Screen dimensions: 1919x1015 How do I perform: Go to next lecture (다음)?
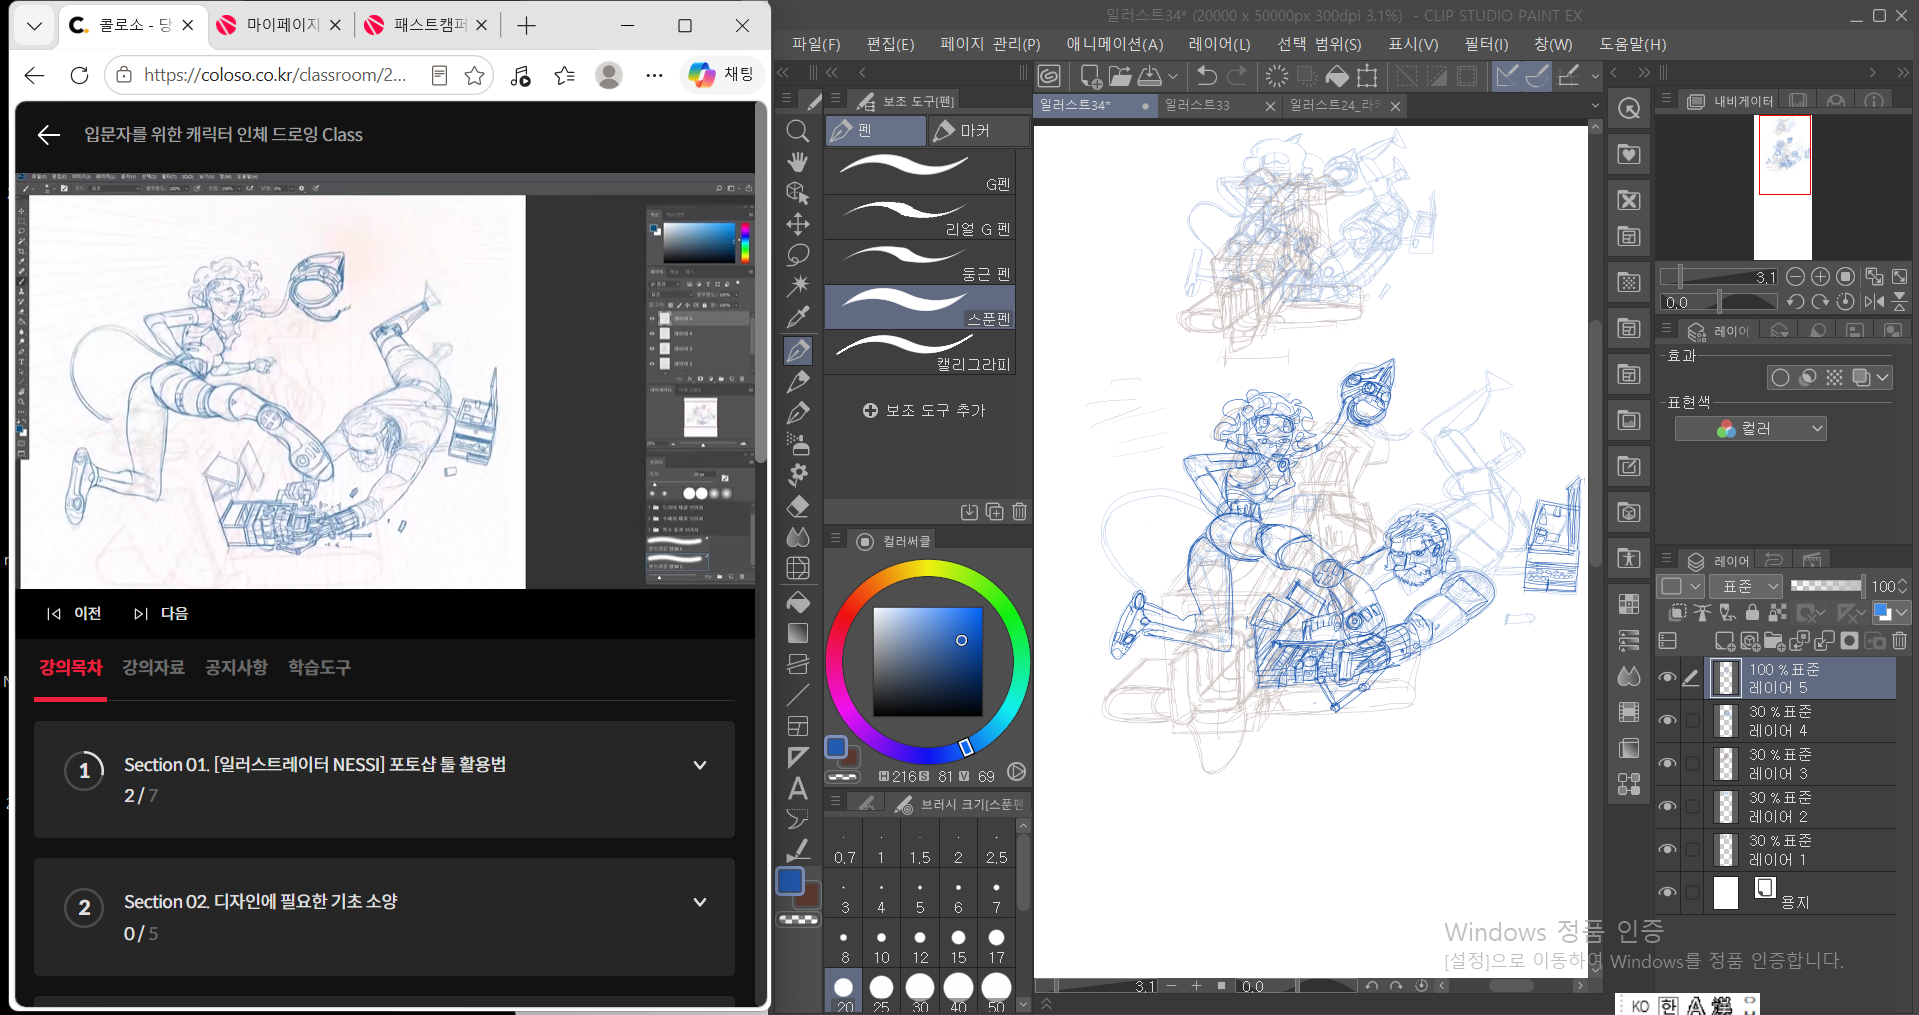coord(161,613)
